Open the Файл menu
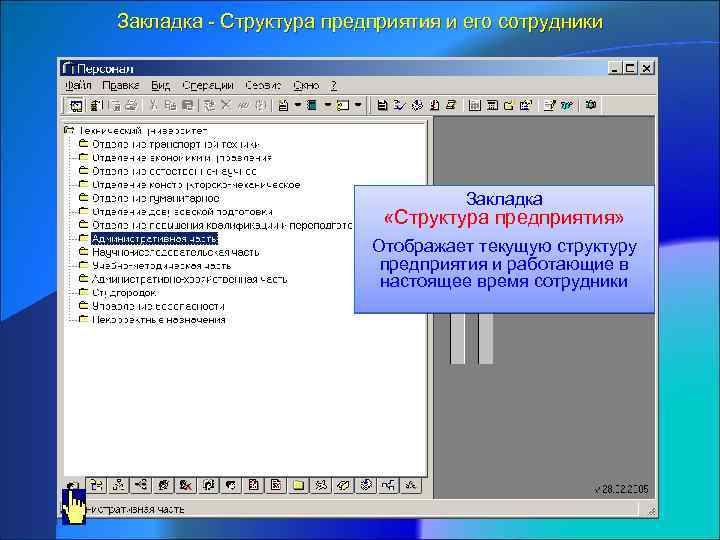720x540 pixels. click(78, 85)
